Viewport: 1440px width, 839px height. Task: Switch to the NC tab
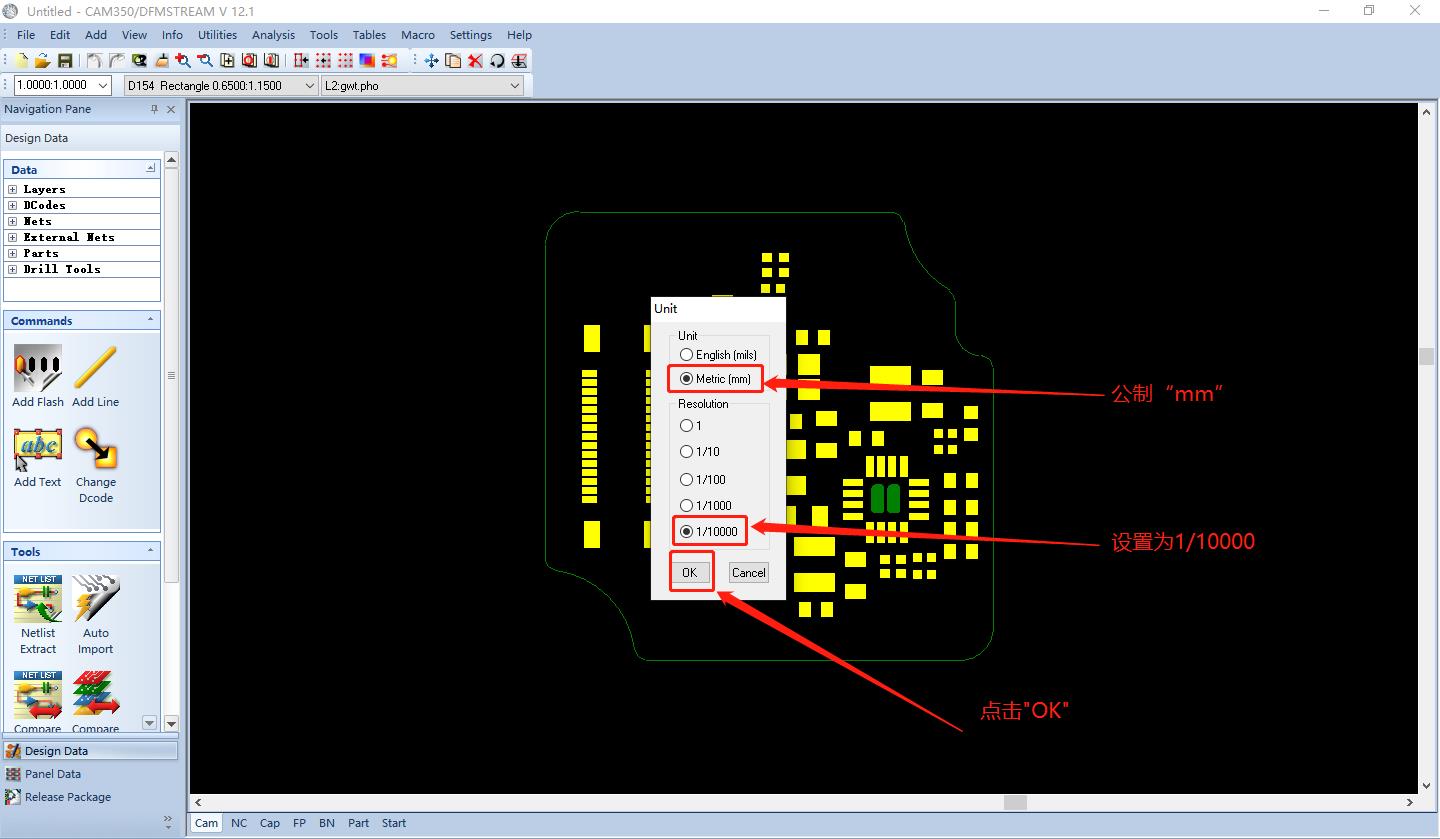click(x=239, y=823)
